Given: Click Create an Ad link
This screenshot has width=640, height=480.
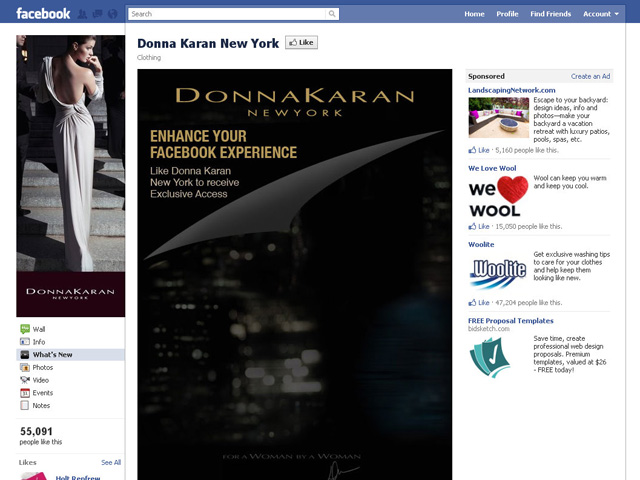Looking at the screenshot, I should (x=590, y=76).
